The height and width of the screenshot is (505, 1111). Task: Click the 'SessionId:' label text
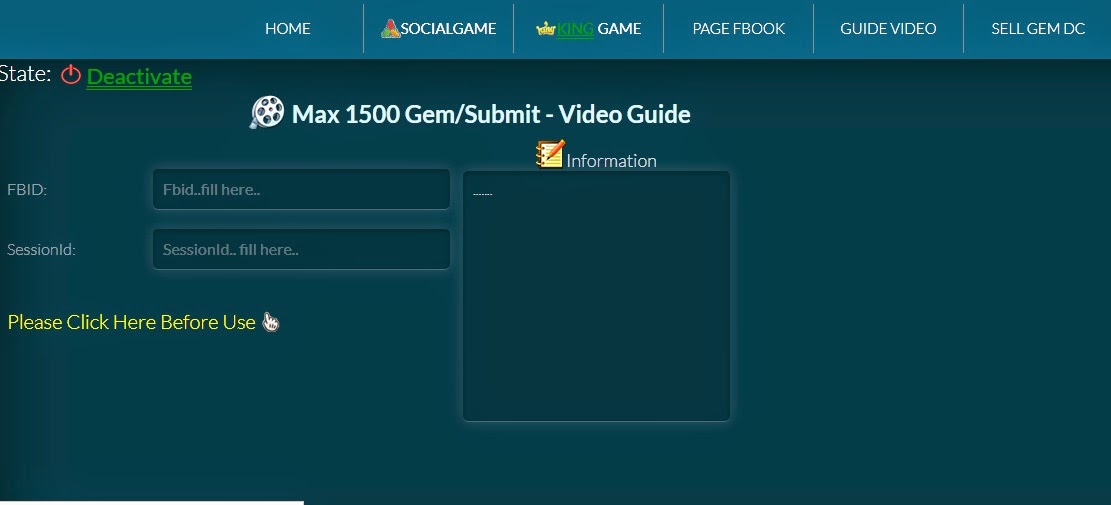click(x=41, y=250)
